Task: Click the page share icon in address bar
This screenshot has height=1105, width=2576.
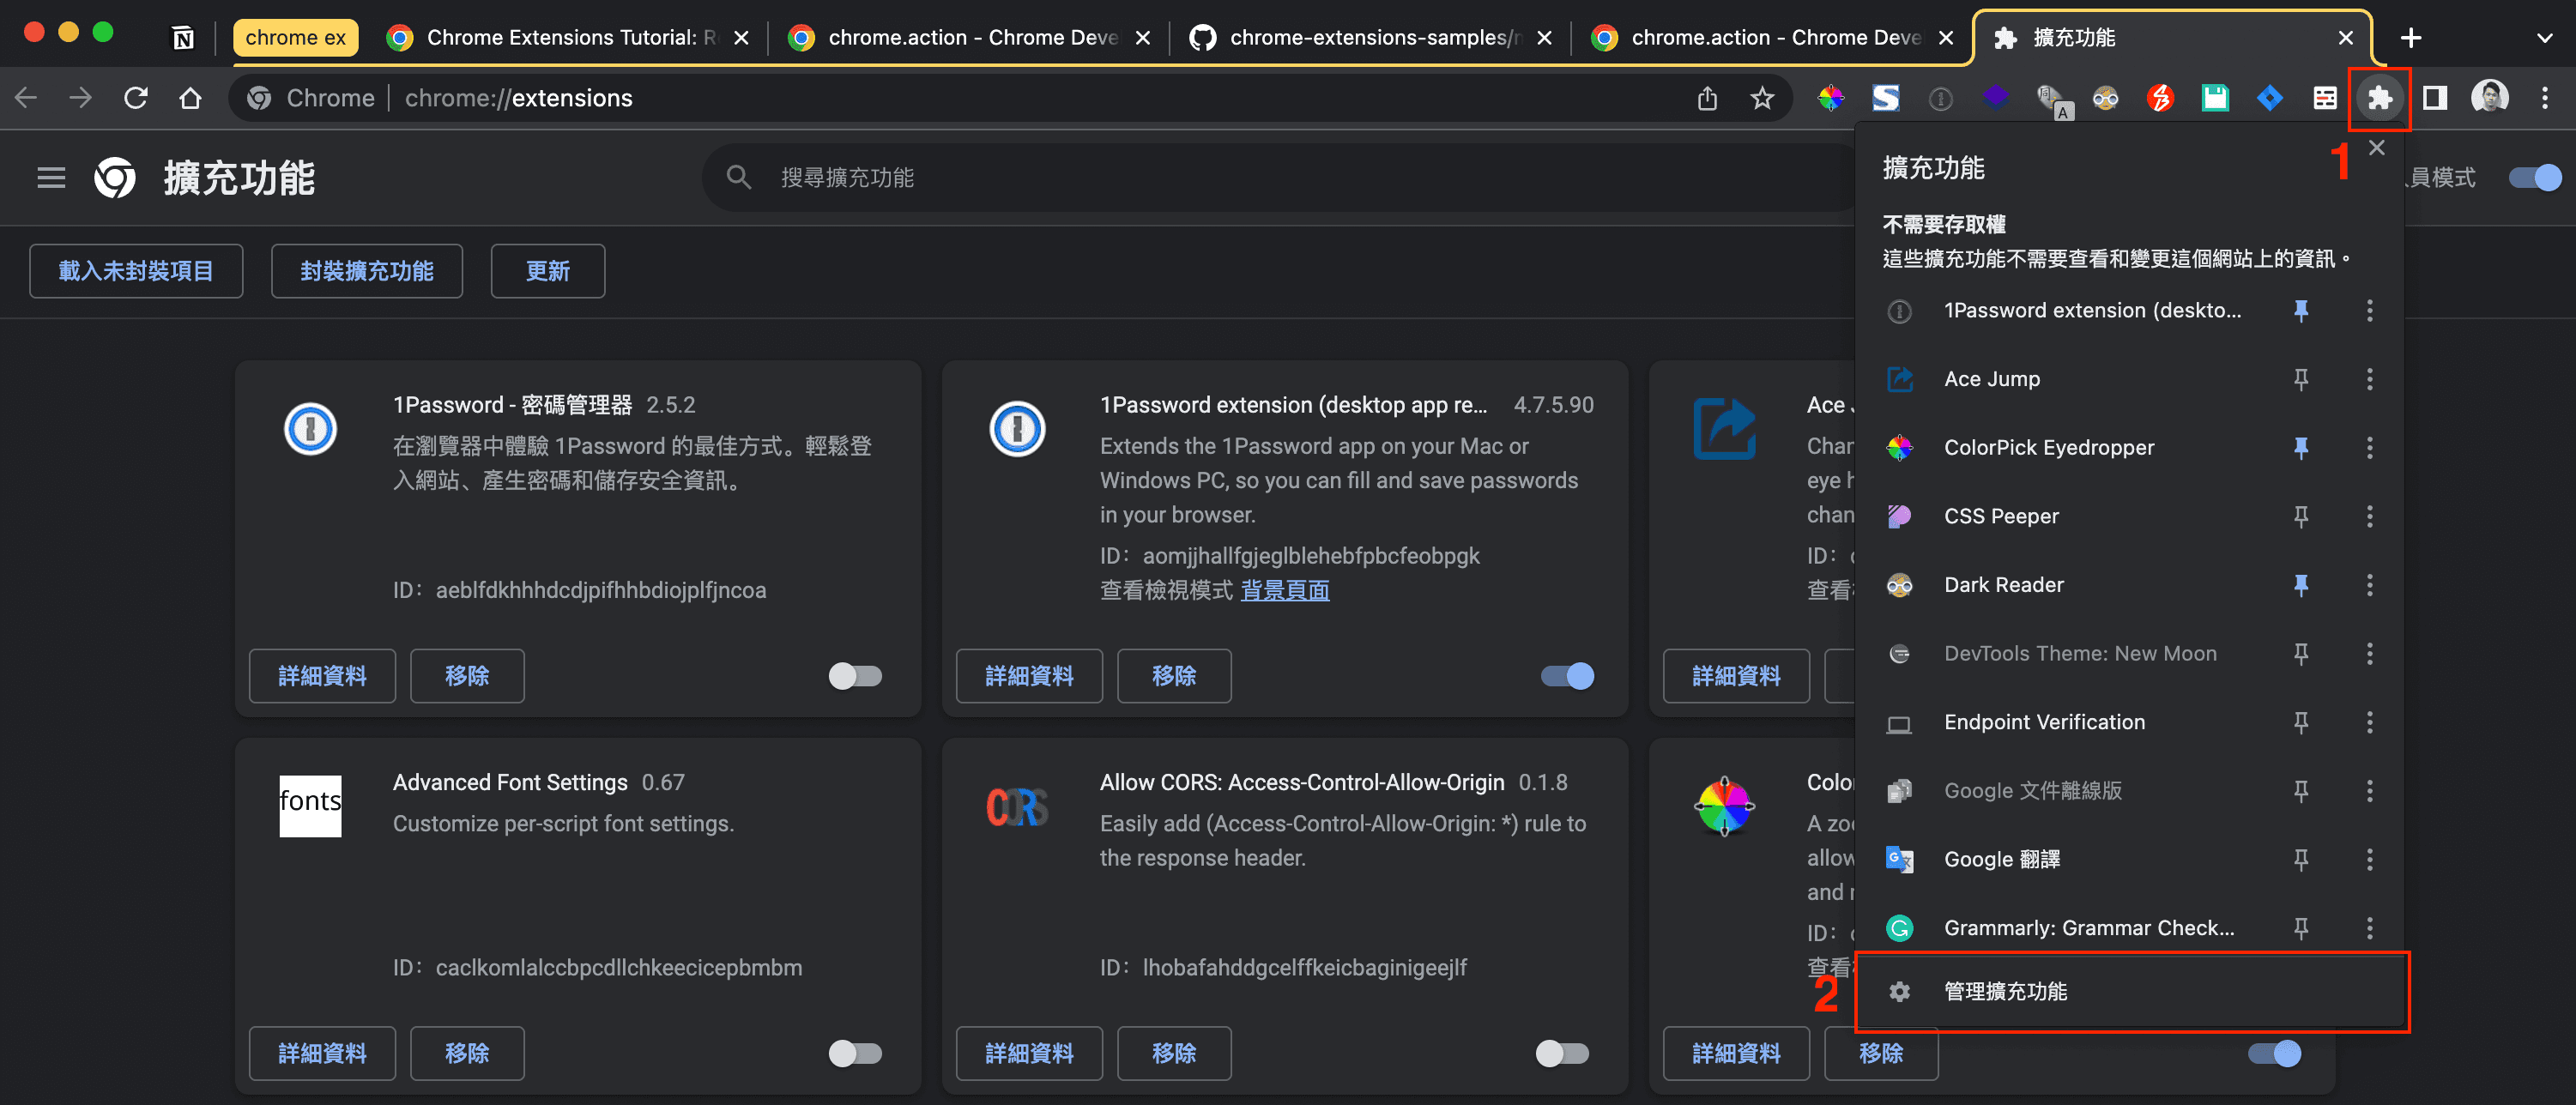Action: (1707, 98)
